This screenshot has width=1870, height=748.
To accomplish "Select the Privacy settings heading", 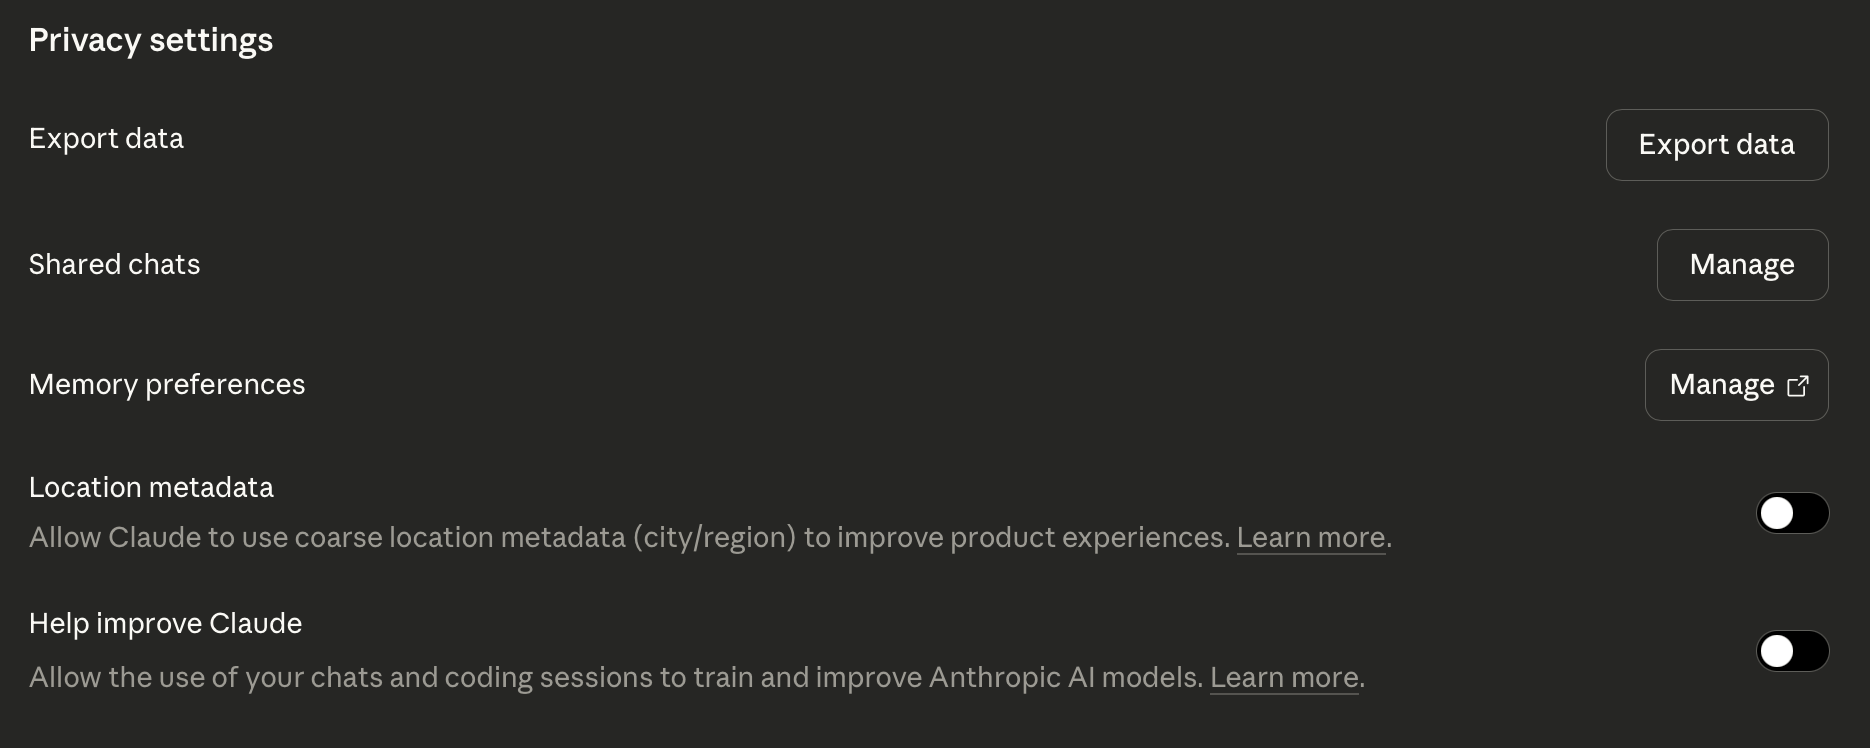I will [150, 40].
